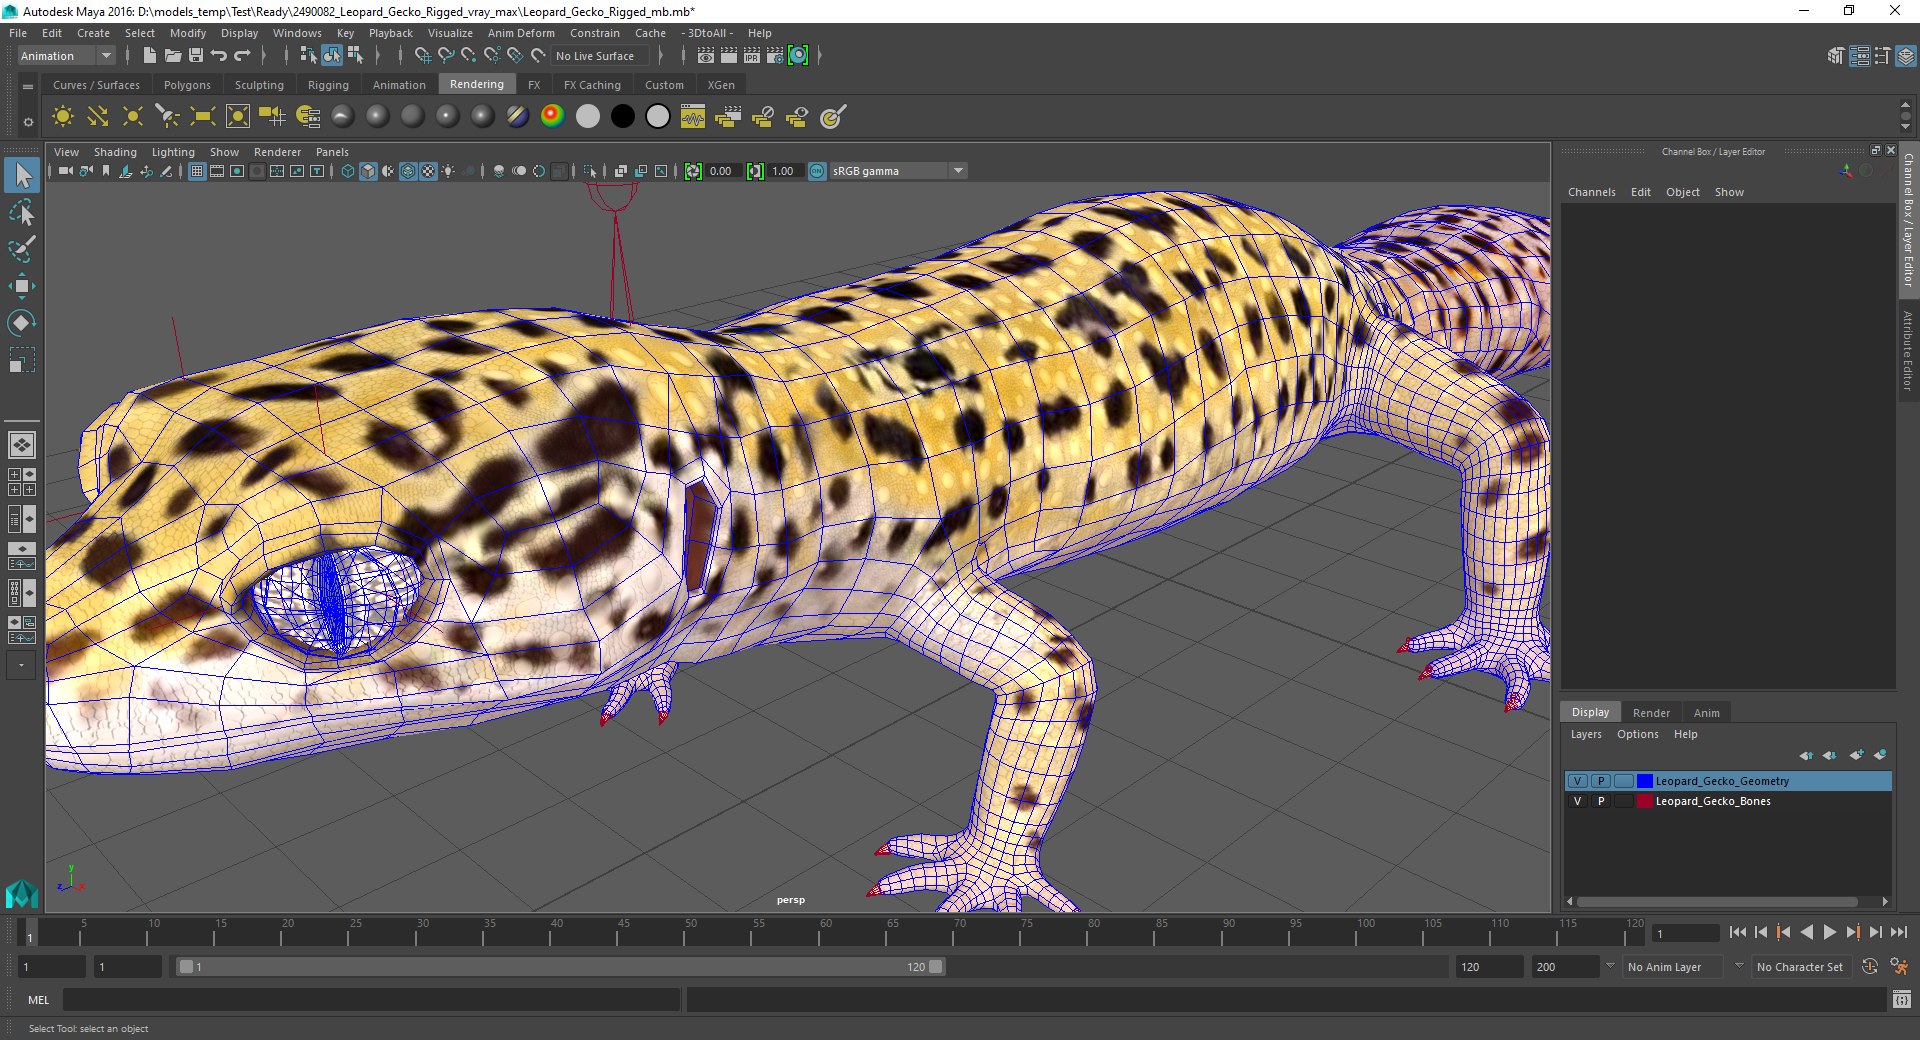Click the blue color swatch of Geometry layer
This screenshot has height=1040, width=1920.
(1645, 781)
